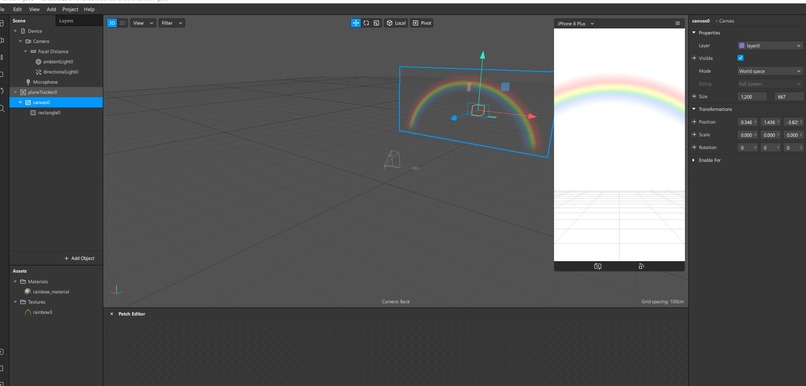The image size is (806, 386).
Task: Open the Edit menu
Action: point(17,9)
